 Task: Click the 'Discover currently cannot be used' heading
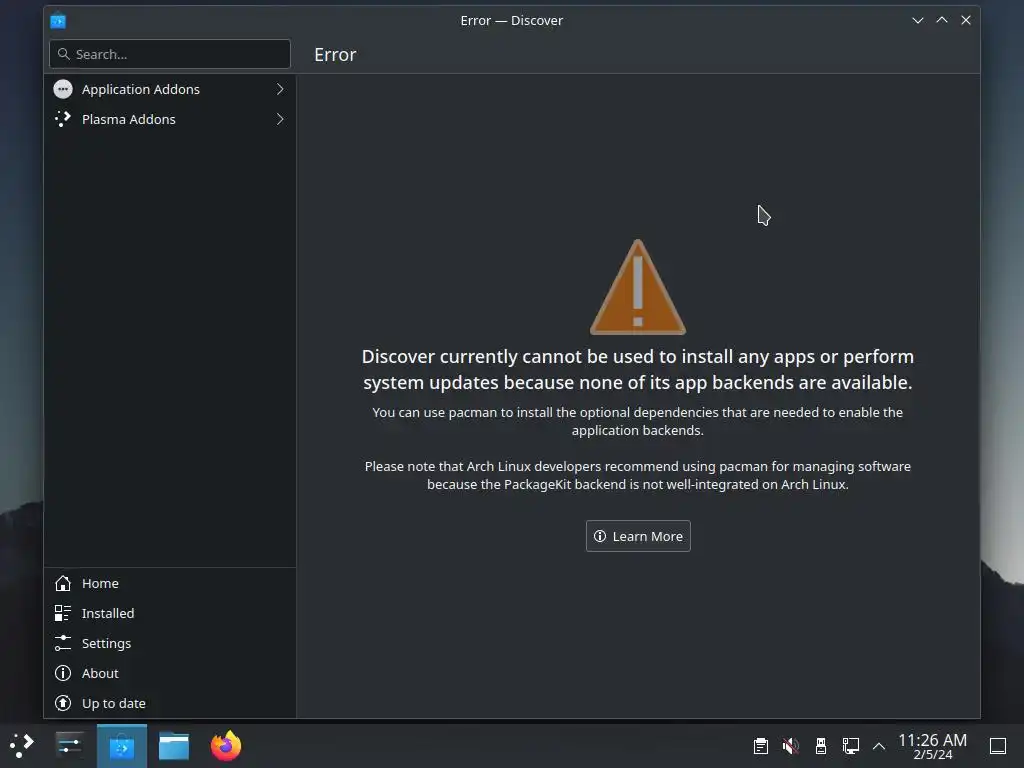point(637,369)
